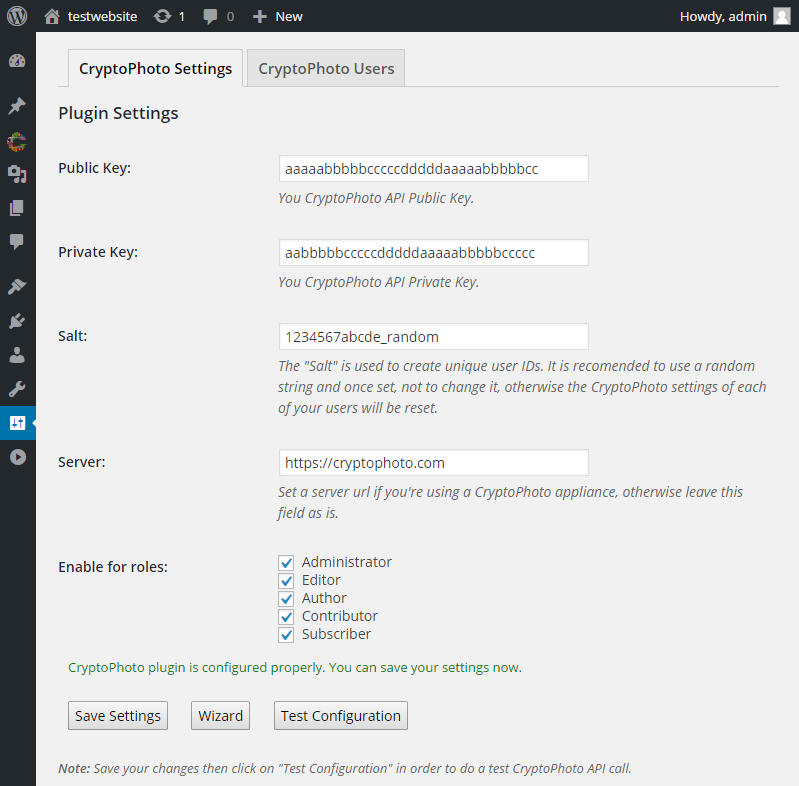Click the updates refresh icon
The image size is (799, 786).
[163, 16]
